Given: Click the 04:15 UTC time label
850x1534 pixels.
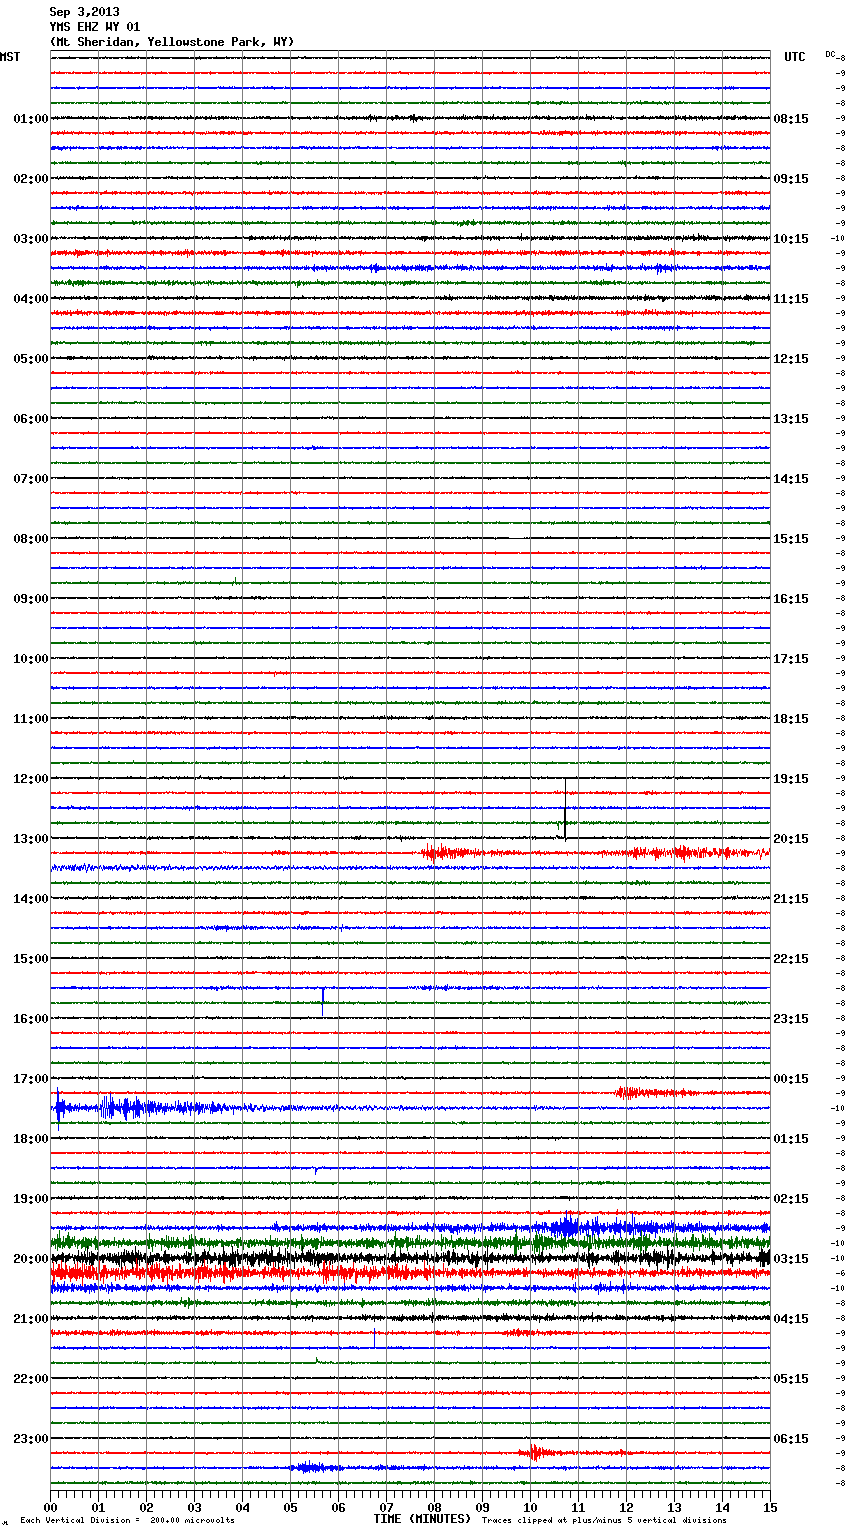Looking at the screenshot, I should click(x=791, y=1319).
